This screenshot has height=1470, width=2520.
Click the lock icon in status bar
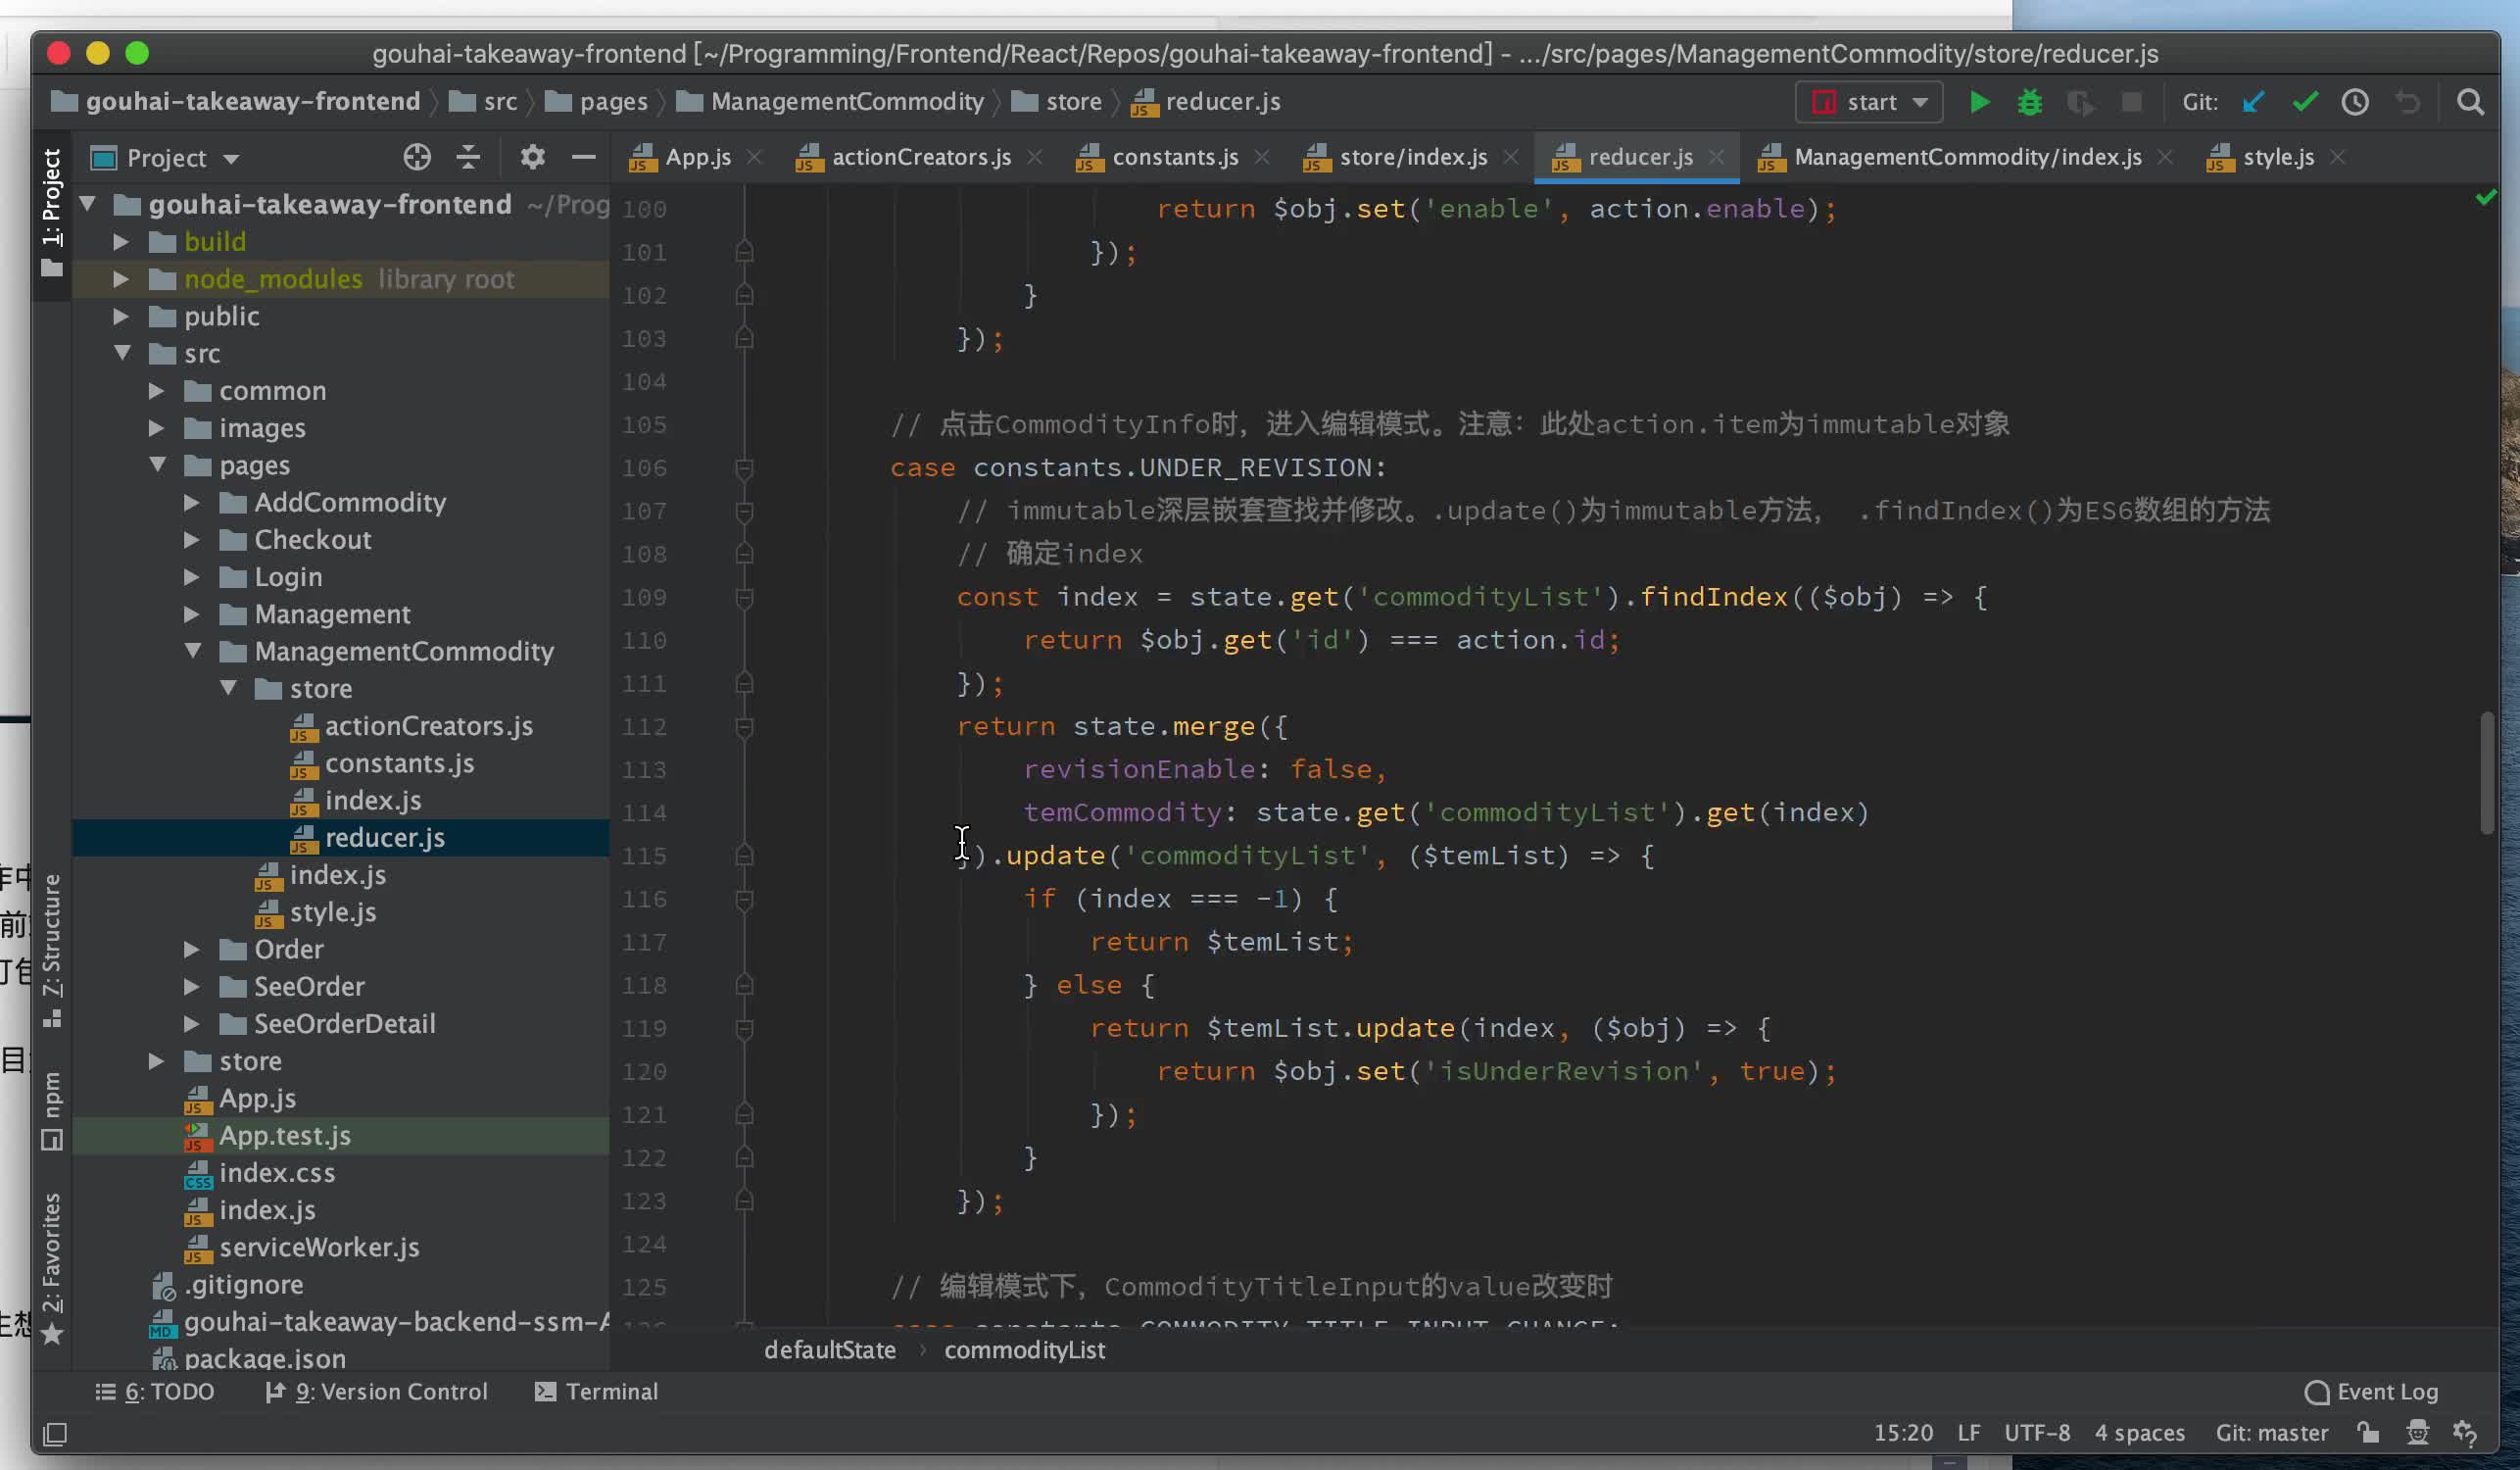[x=2367, y=1432]
